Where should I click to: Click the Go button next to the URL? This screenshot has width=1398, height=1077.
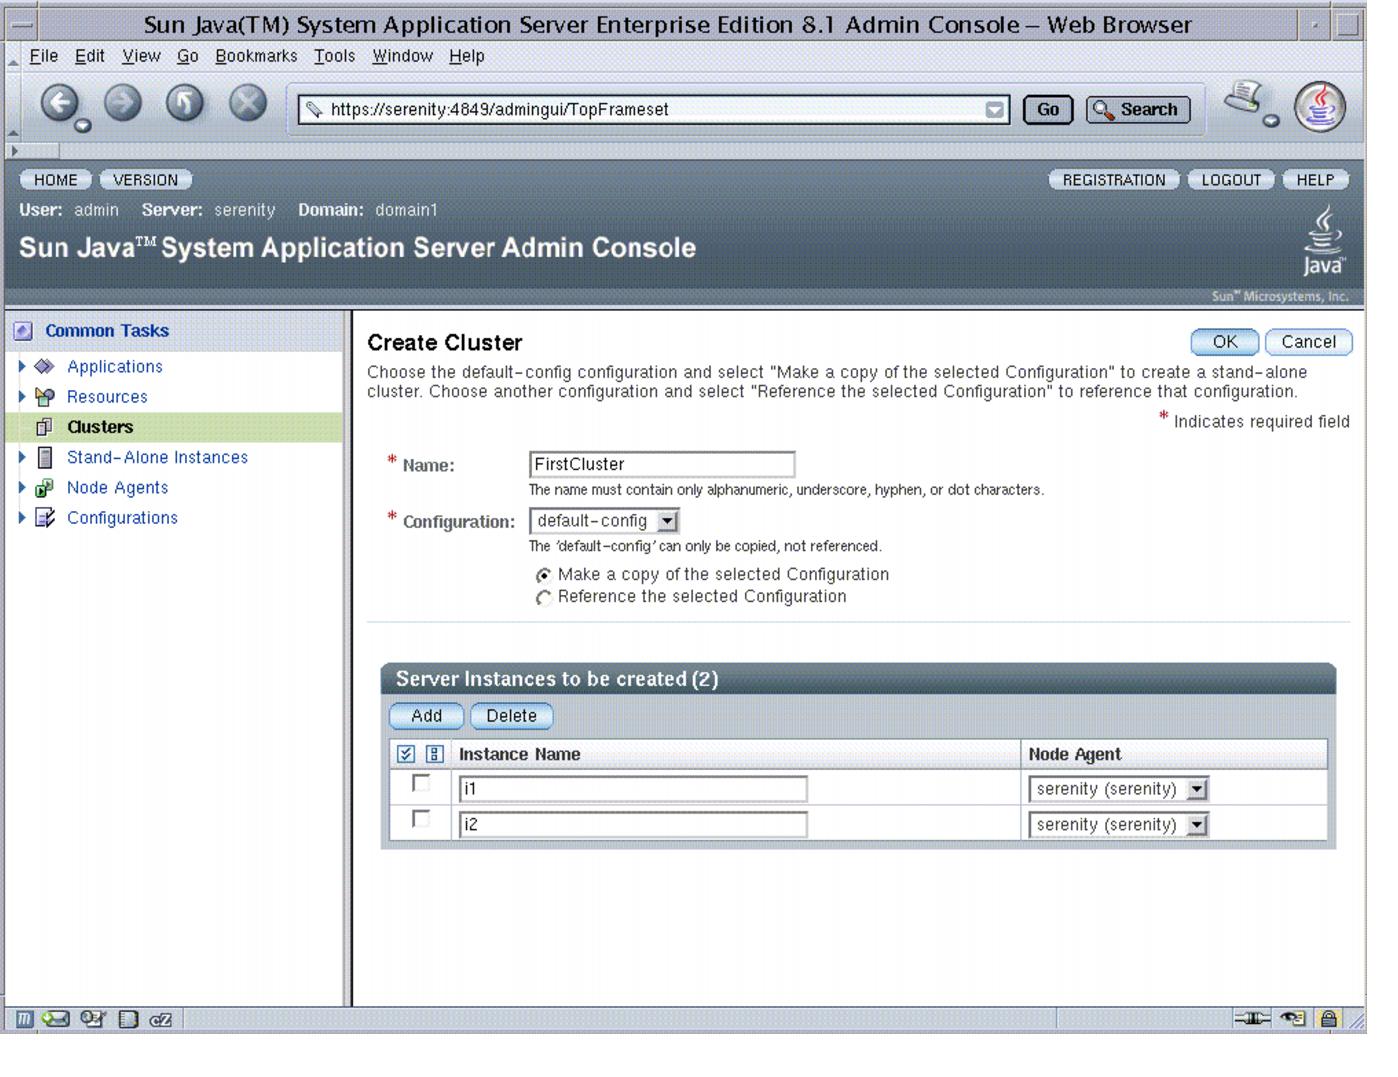coord(1048,110)
